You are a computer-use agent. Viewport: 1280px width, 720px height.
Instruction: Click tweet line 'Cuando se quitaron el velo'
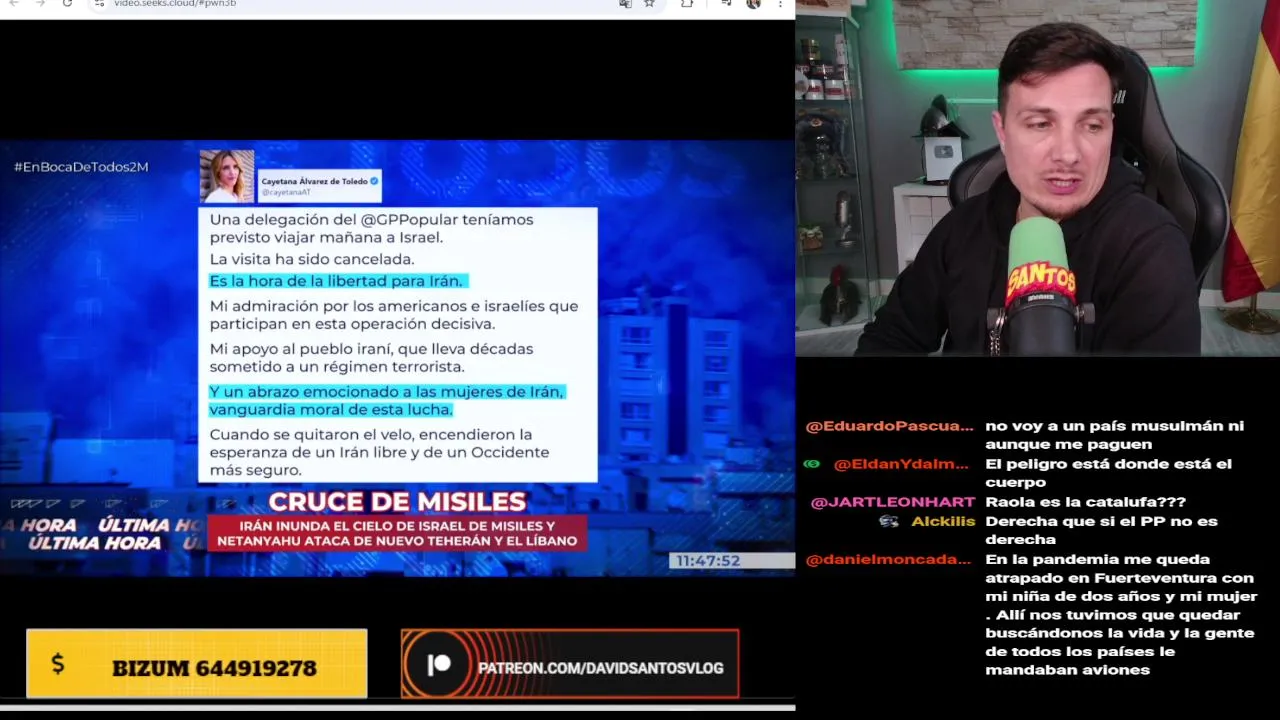click(x=379, y=452)
